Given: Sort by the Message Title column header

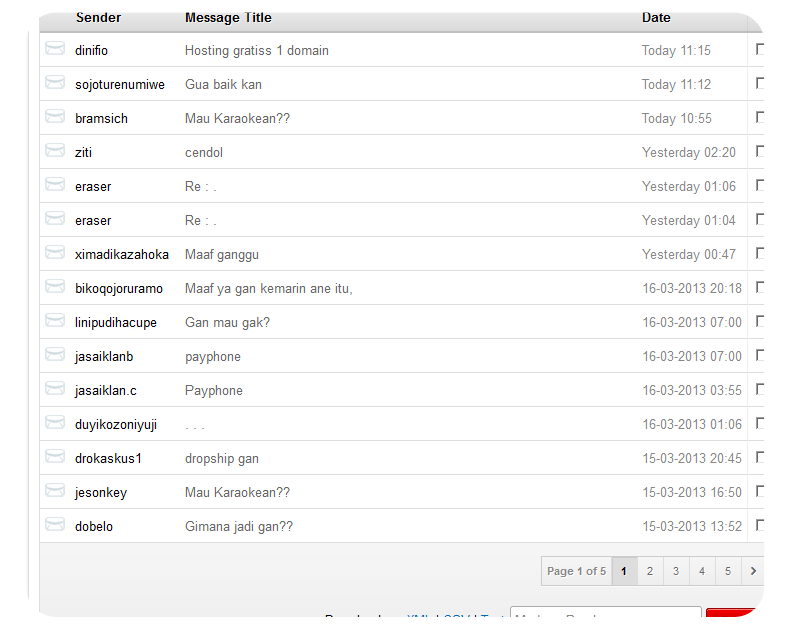Looking at the screenshot, I should click(x=228, y=18).
